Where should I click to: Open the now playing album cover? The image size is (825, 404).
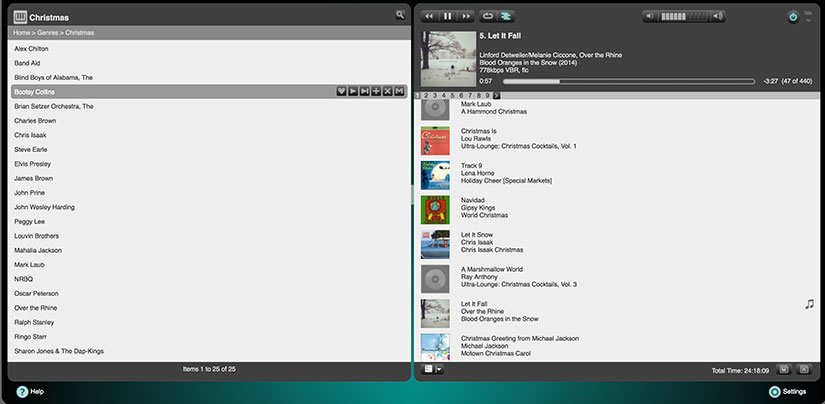[448, 59]
